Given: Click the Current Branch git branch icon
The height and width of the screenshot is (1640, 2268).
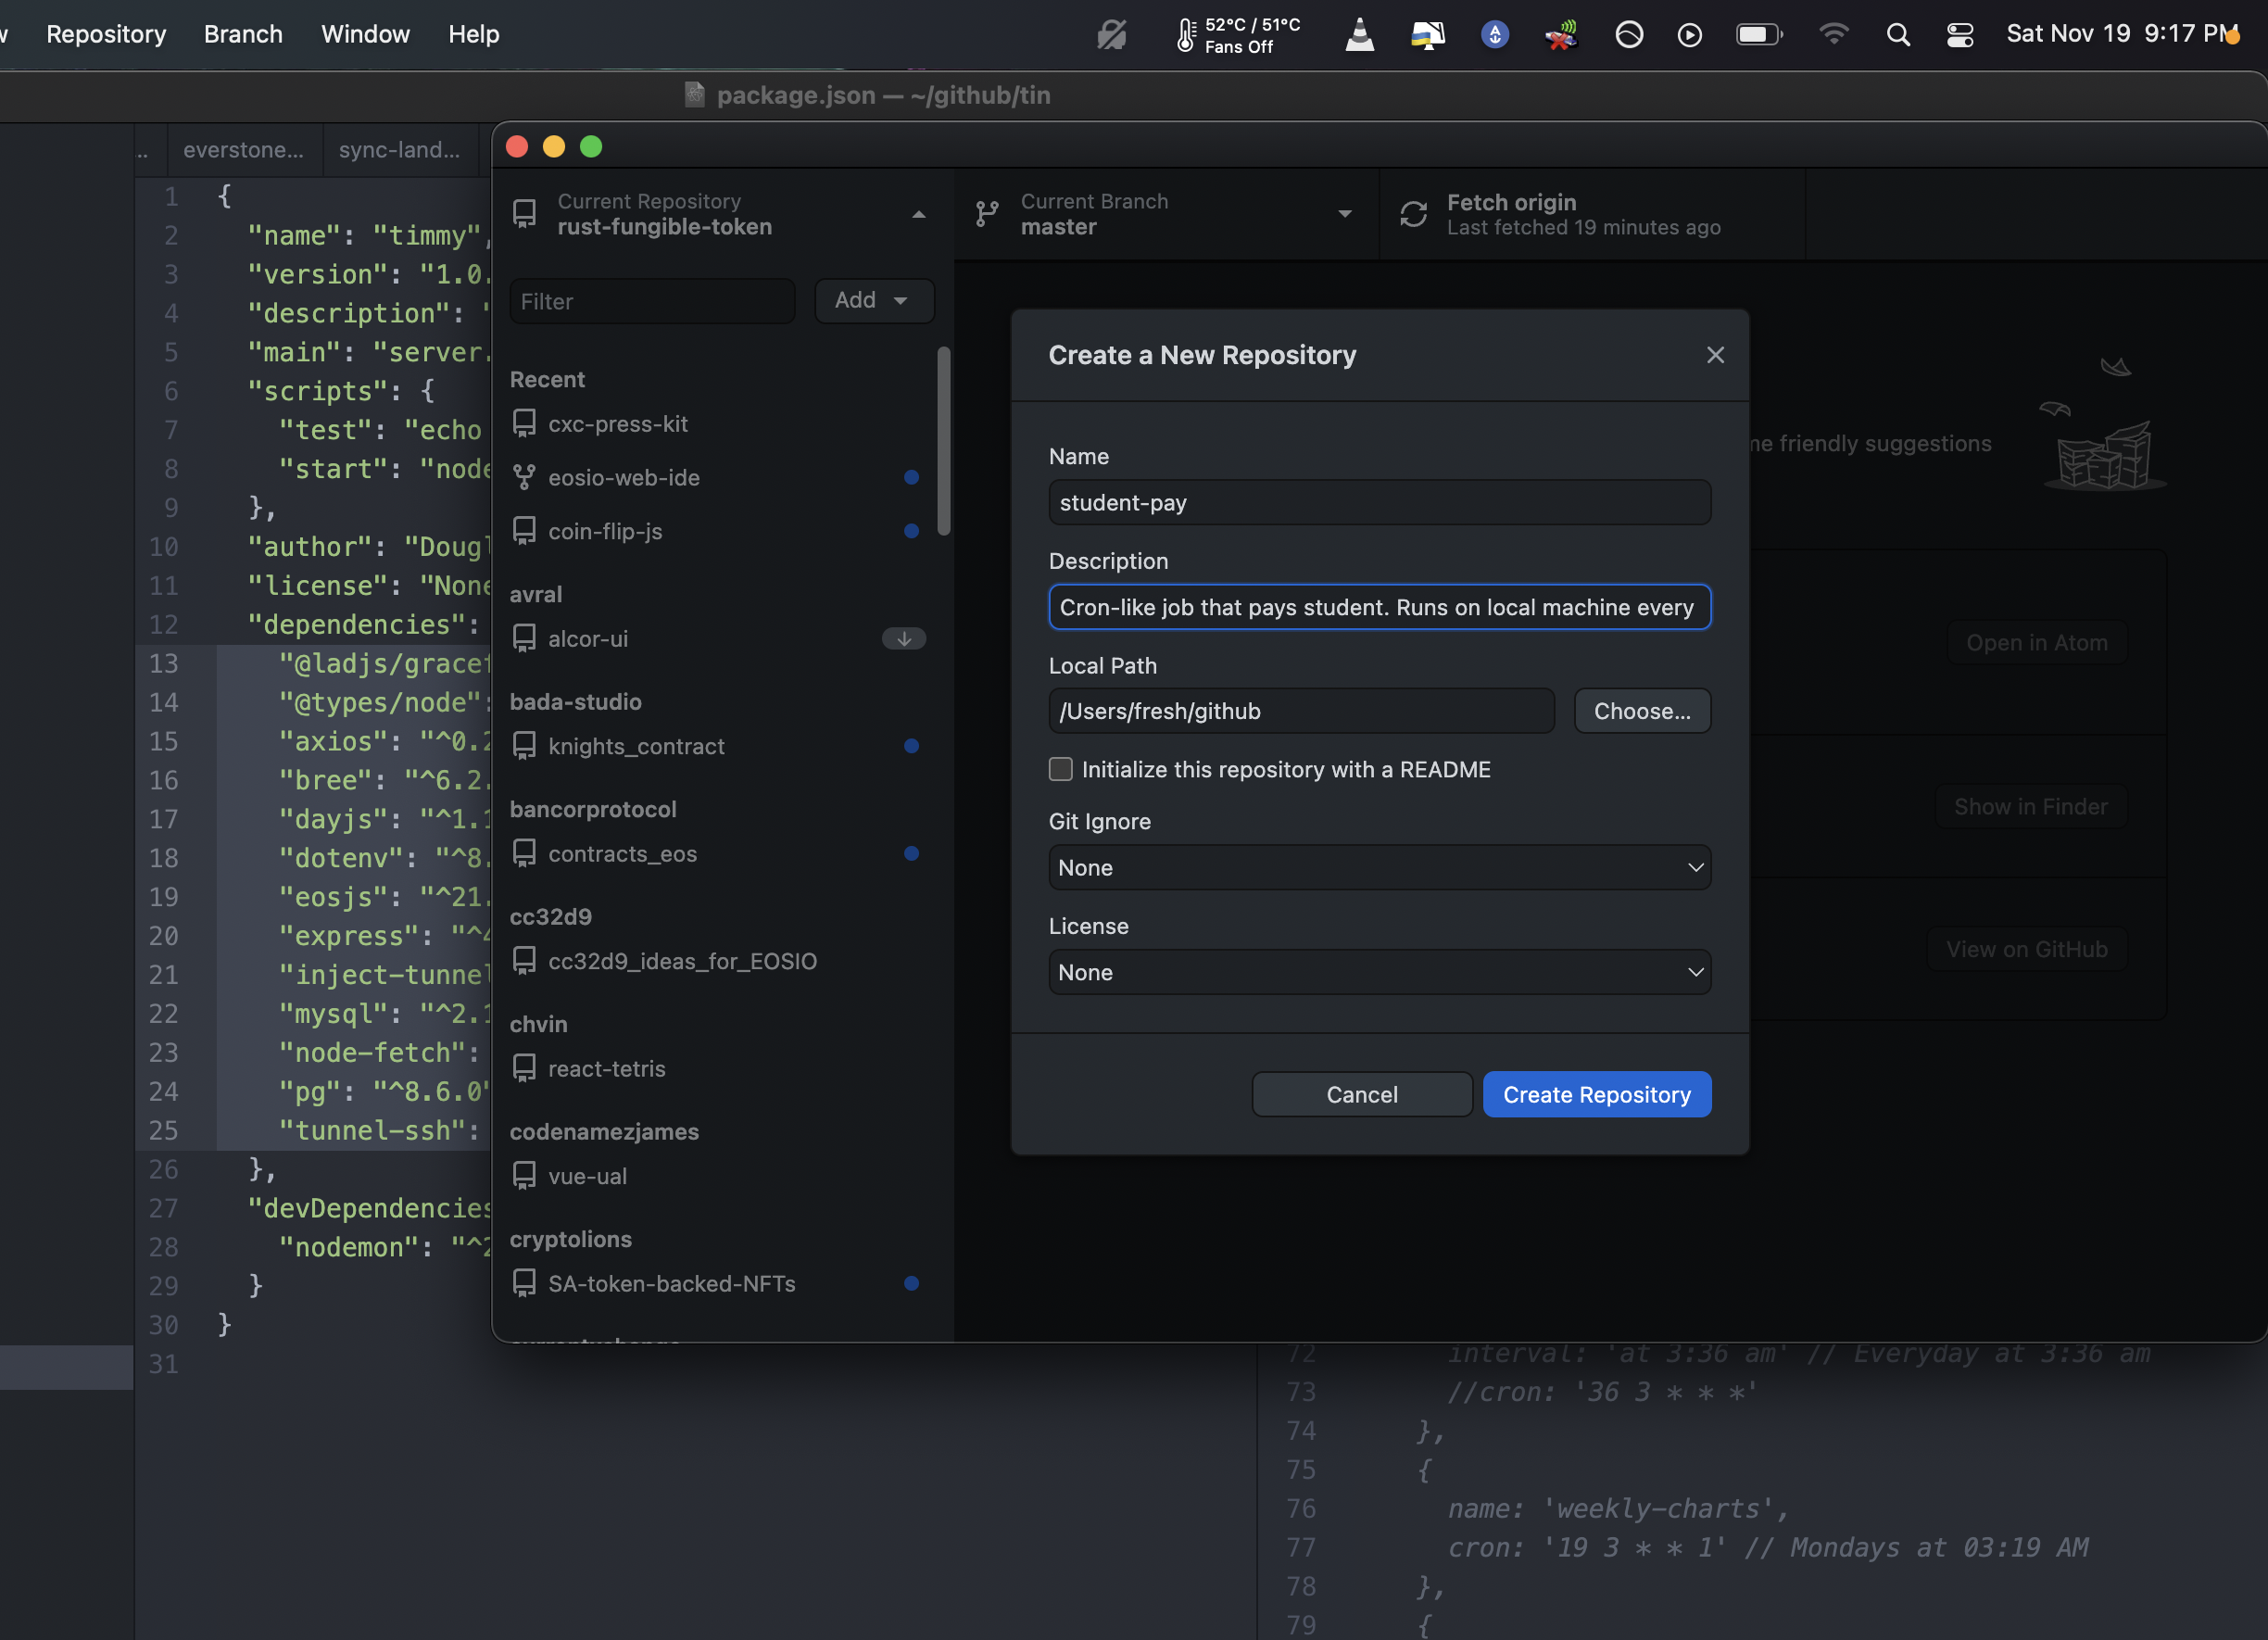Looking at the screenshot, I should tap(987, 214).
